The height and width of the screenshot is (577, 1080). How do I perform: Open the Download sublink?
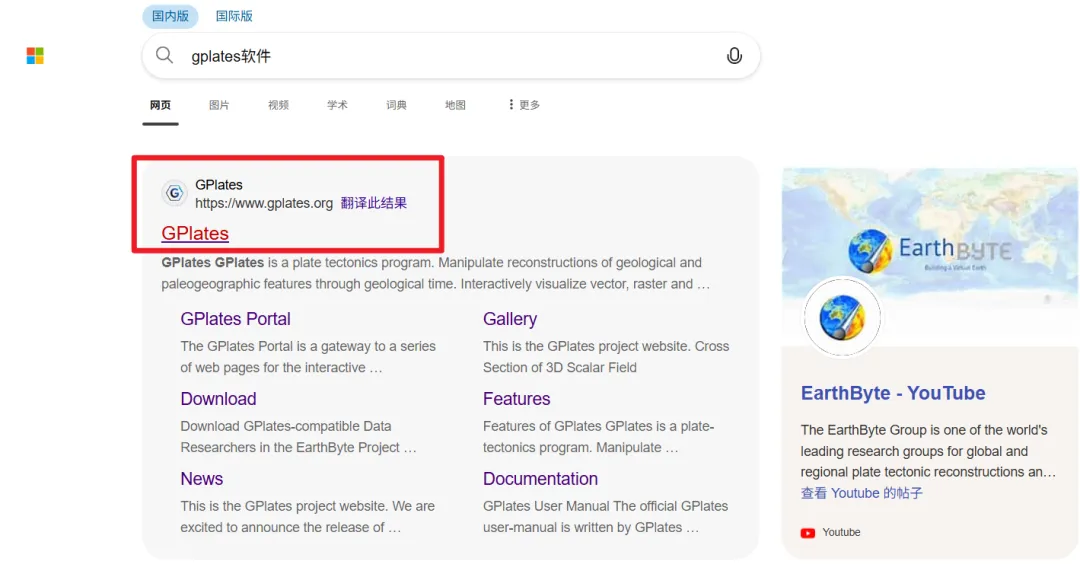[218, 399]
